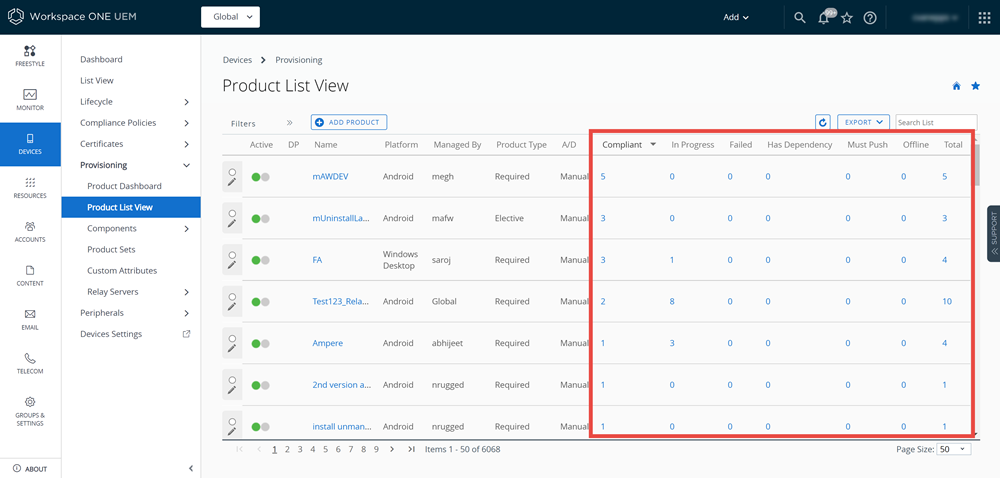Click the saved pages star in header
The height and width of the screenshot is (478, 1000).
click(847, 18)
